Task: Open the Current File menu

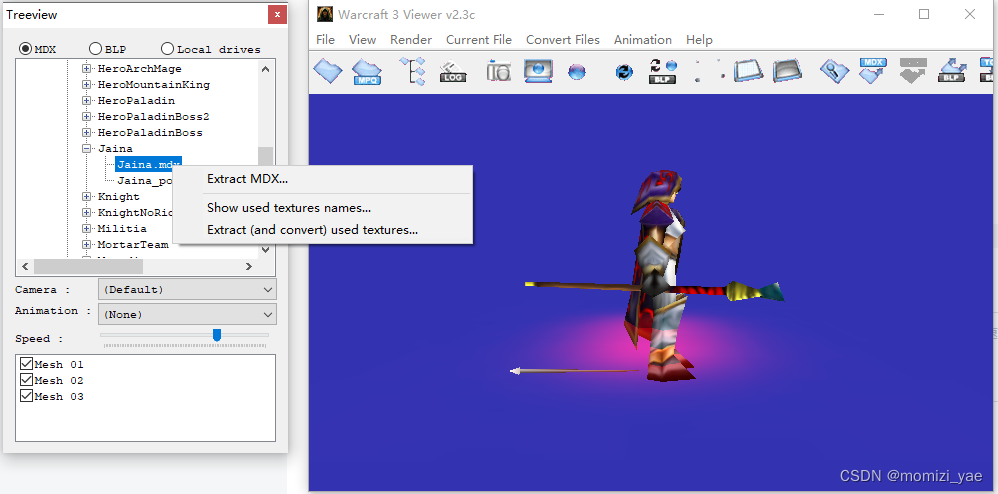Action: pyautogui.click(x=479, y=39)
